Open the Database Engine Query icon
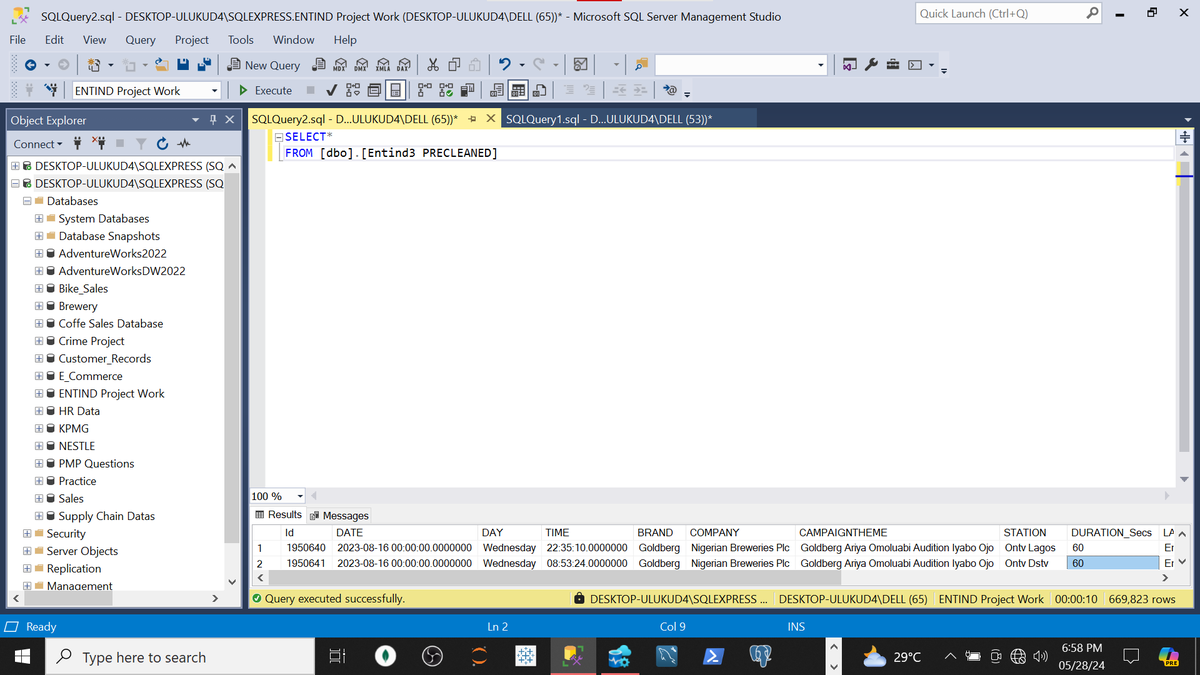 click(317, 65)
